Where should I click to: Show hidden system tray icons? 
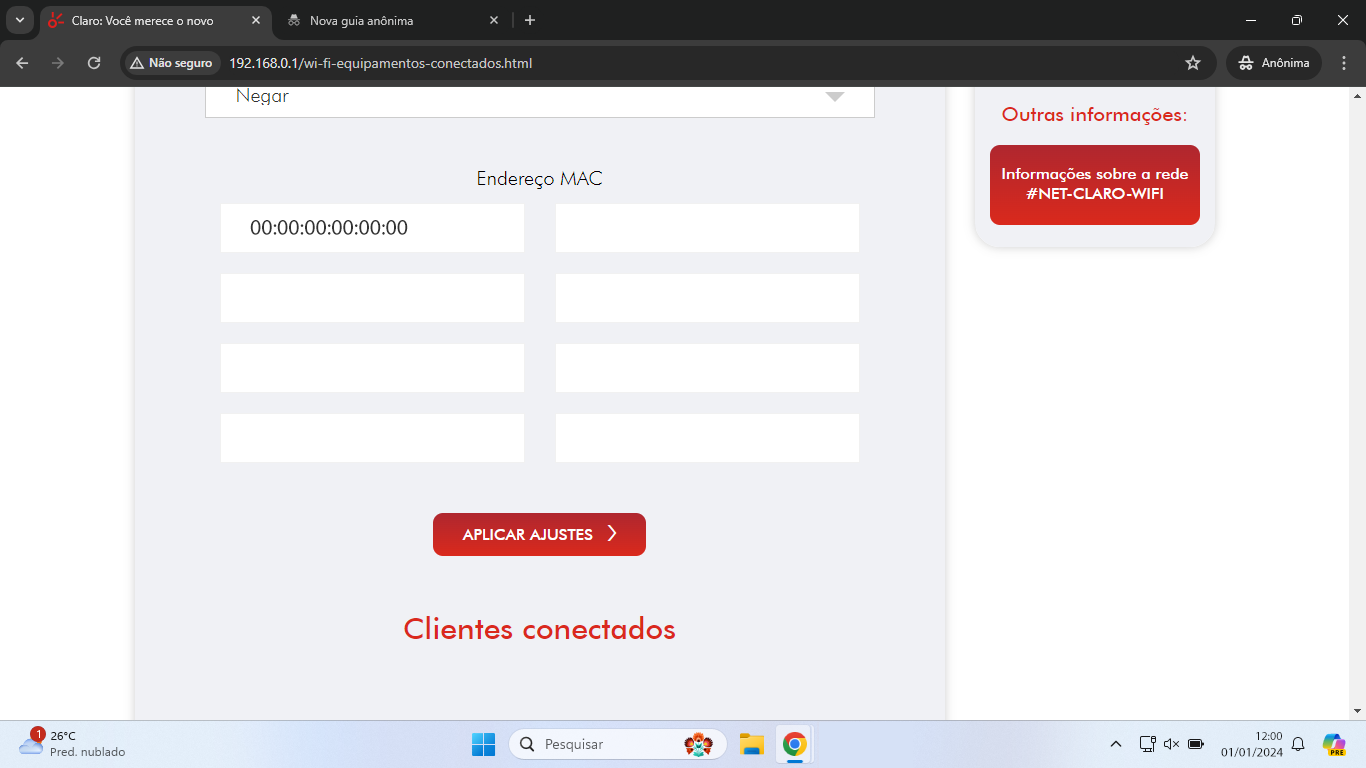click(1116, 744)
